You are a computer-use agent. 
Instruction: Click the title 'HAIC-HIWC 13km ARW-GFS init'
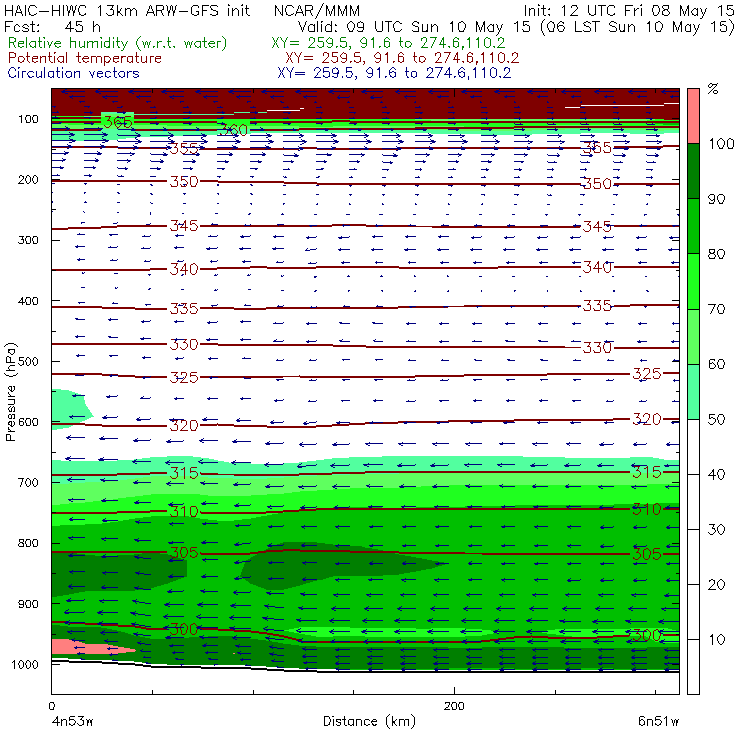(126, 10)
